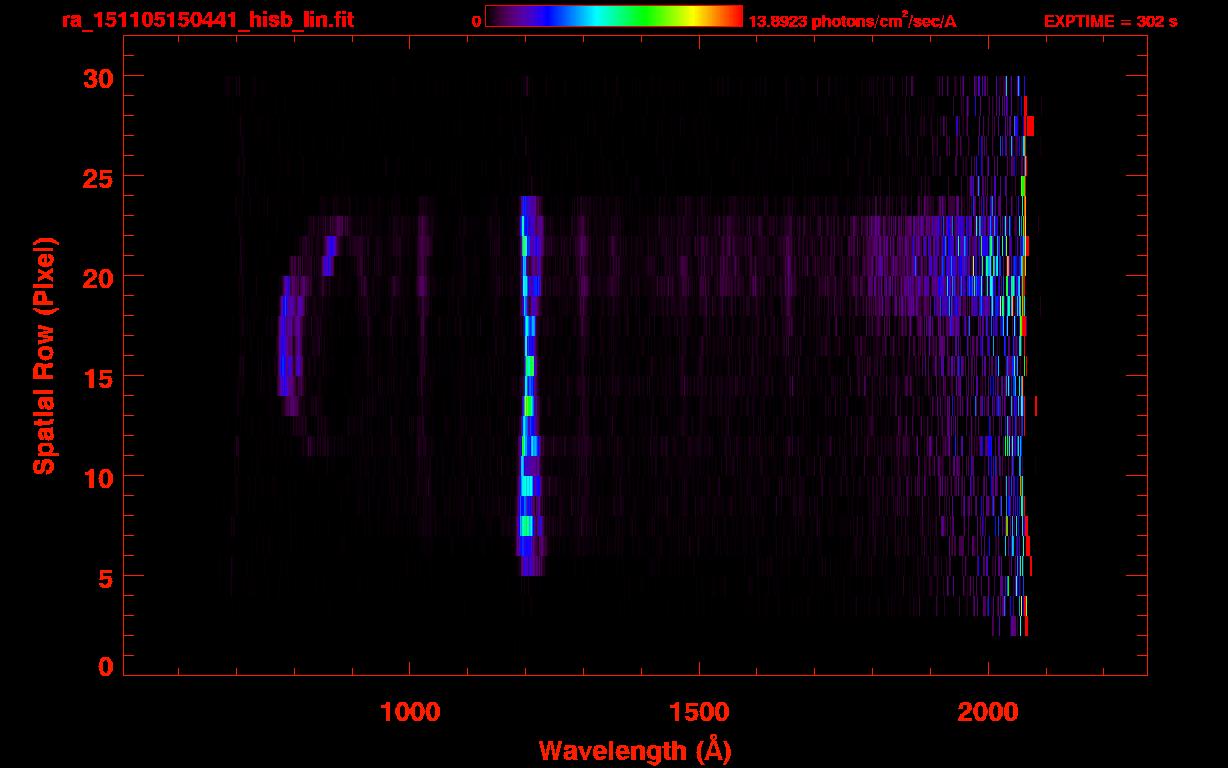Click y-axis tick label 10
The image size is (1228, 768).
click(96, 477)
